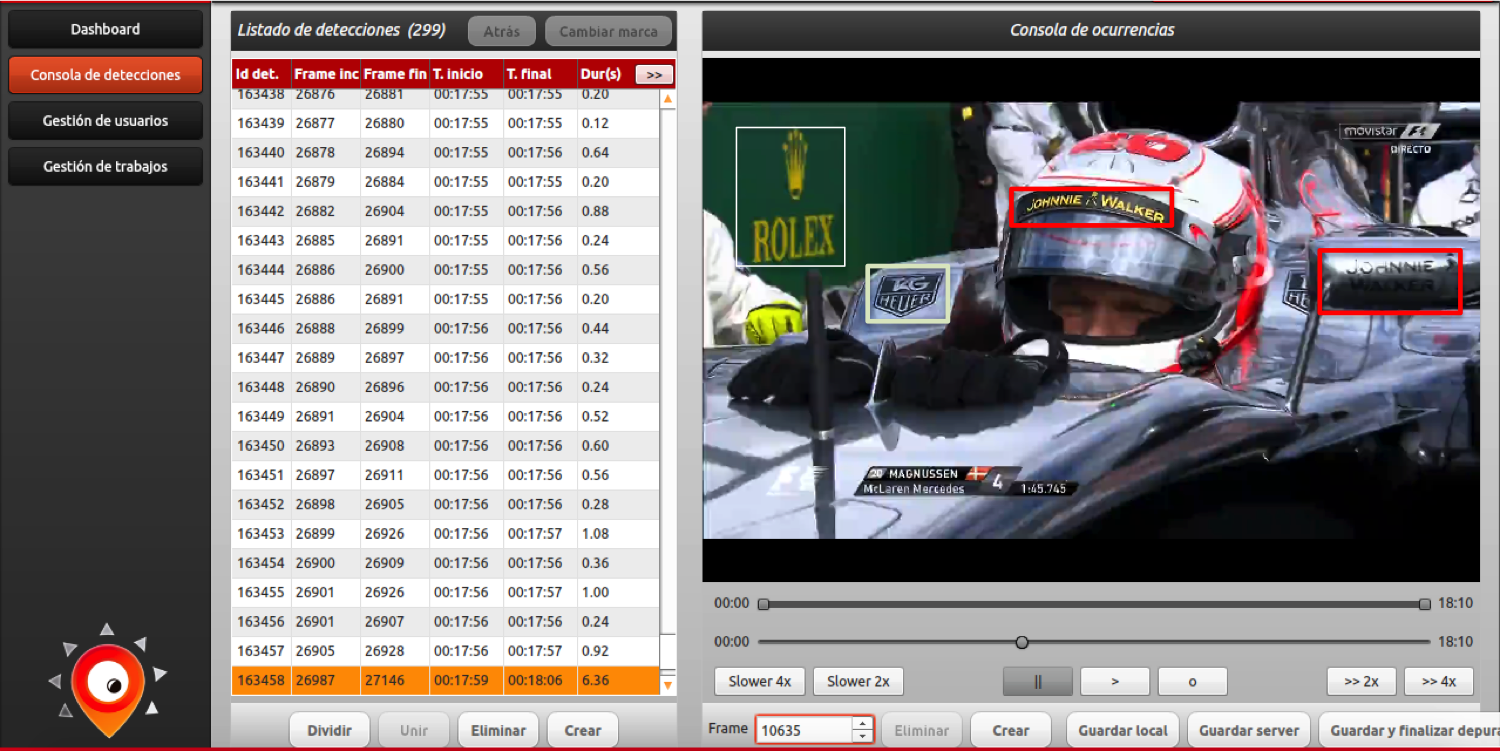Pause the video with the || button
Screen dimensions: 1500x752
tap(1038, 682)
